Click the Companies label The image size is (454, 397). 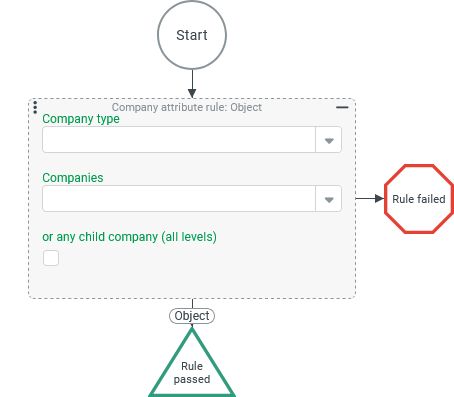pyautogui.click(x=73, y=178)
